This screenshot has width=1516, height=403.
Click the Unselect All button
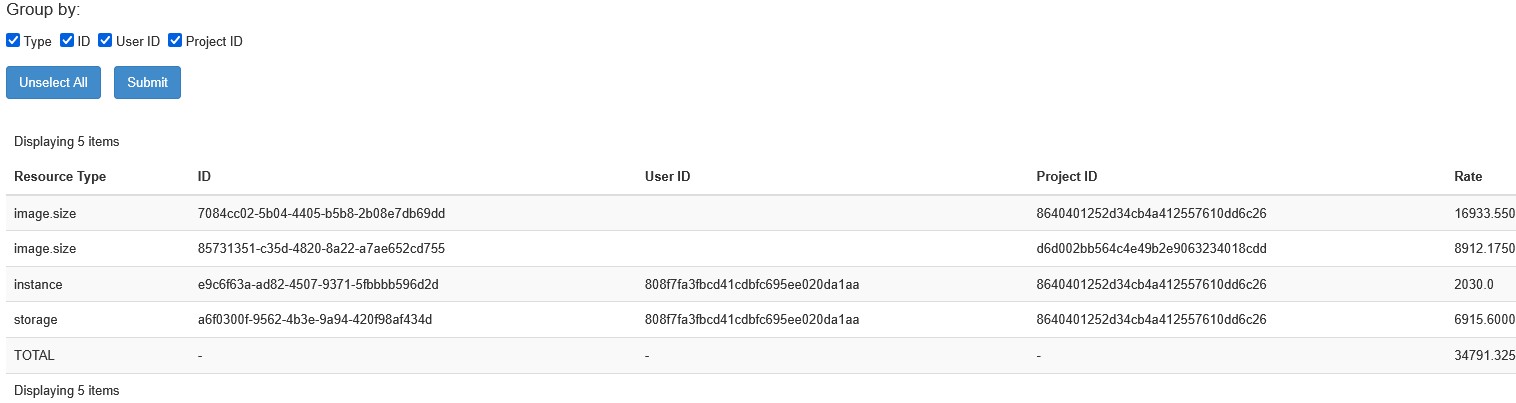tap(53, 83)
